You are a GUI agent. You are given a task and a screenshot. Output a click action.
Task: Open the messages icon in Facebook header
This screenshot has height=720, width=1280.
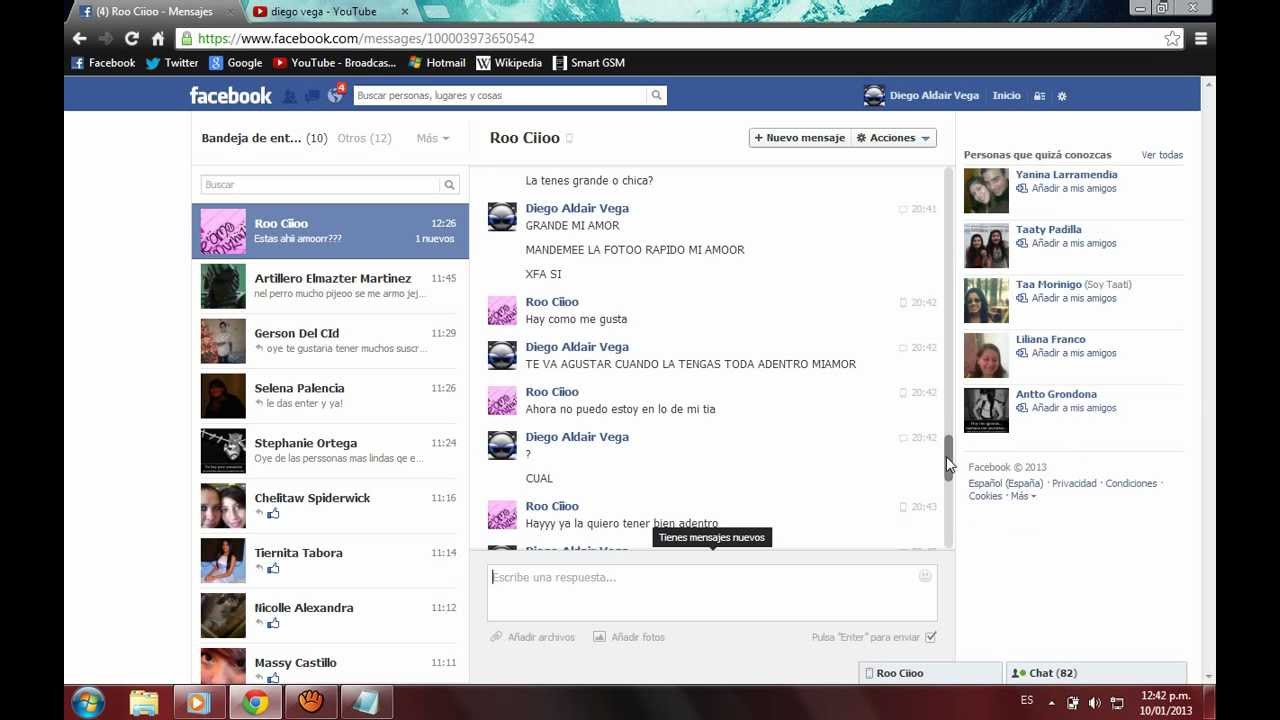coord(311,96)
